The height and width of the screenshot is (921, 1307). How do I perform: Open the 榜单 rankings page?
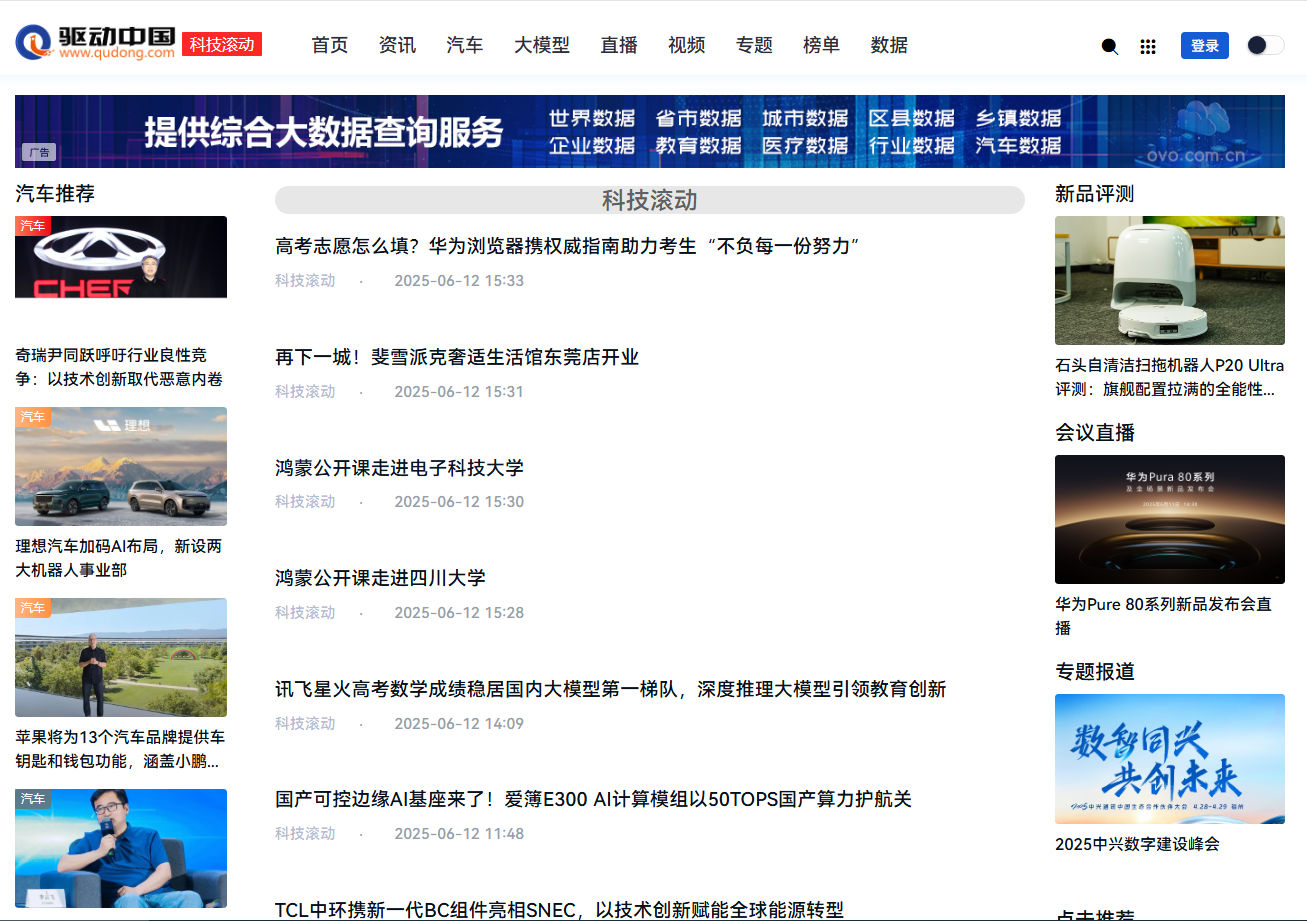[x=821, y=45]
